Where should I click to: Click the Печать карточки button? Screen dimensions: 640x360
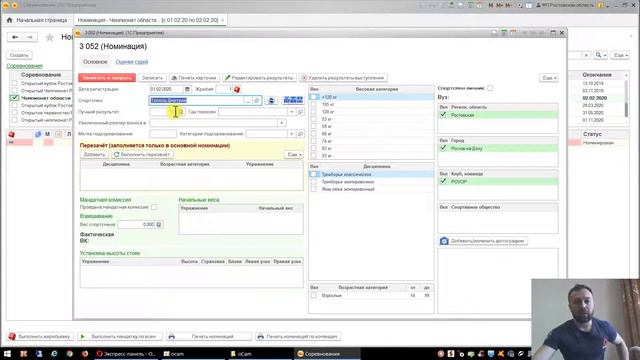pyautogui.click(x=194, y=78)
